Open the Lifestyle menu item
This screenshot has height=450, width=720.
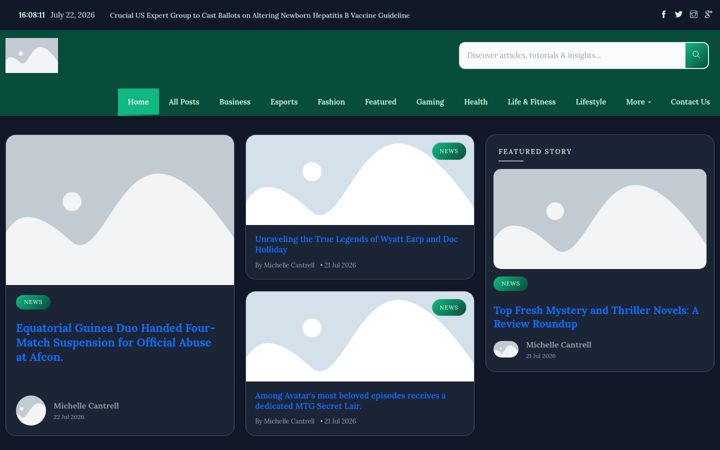tap(591, 102)
